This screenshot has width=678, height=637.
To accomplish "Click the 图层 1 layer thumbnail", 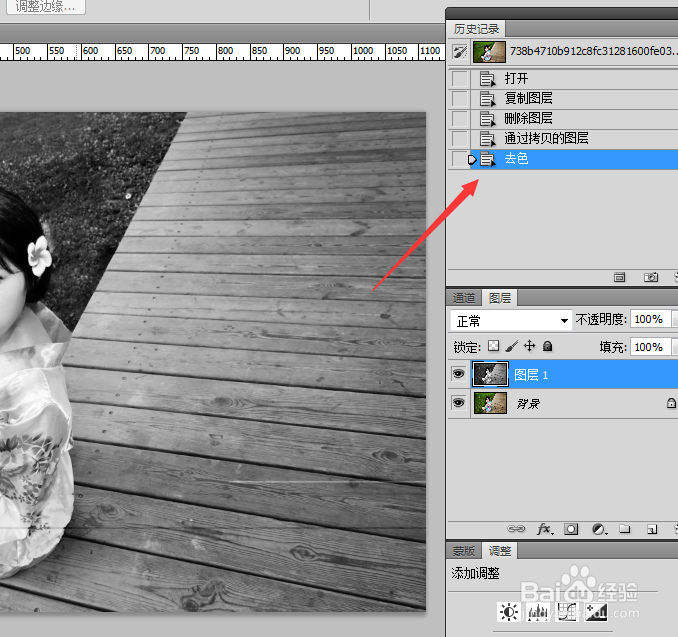I will (490, 375).
